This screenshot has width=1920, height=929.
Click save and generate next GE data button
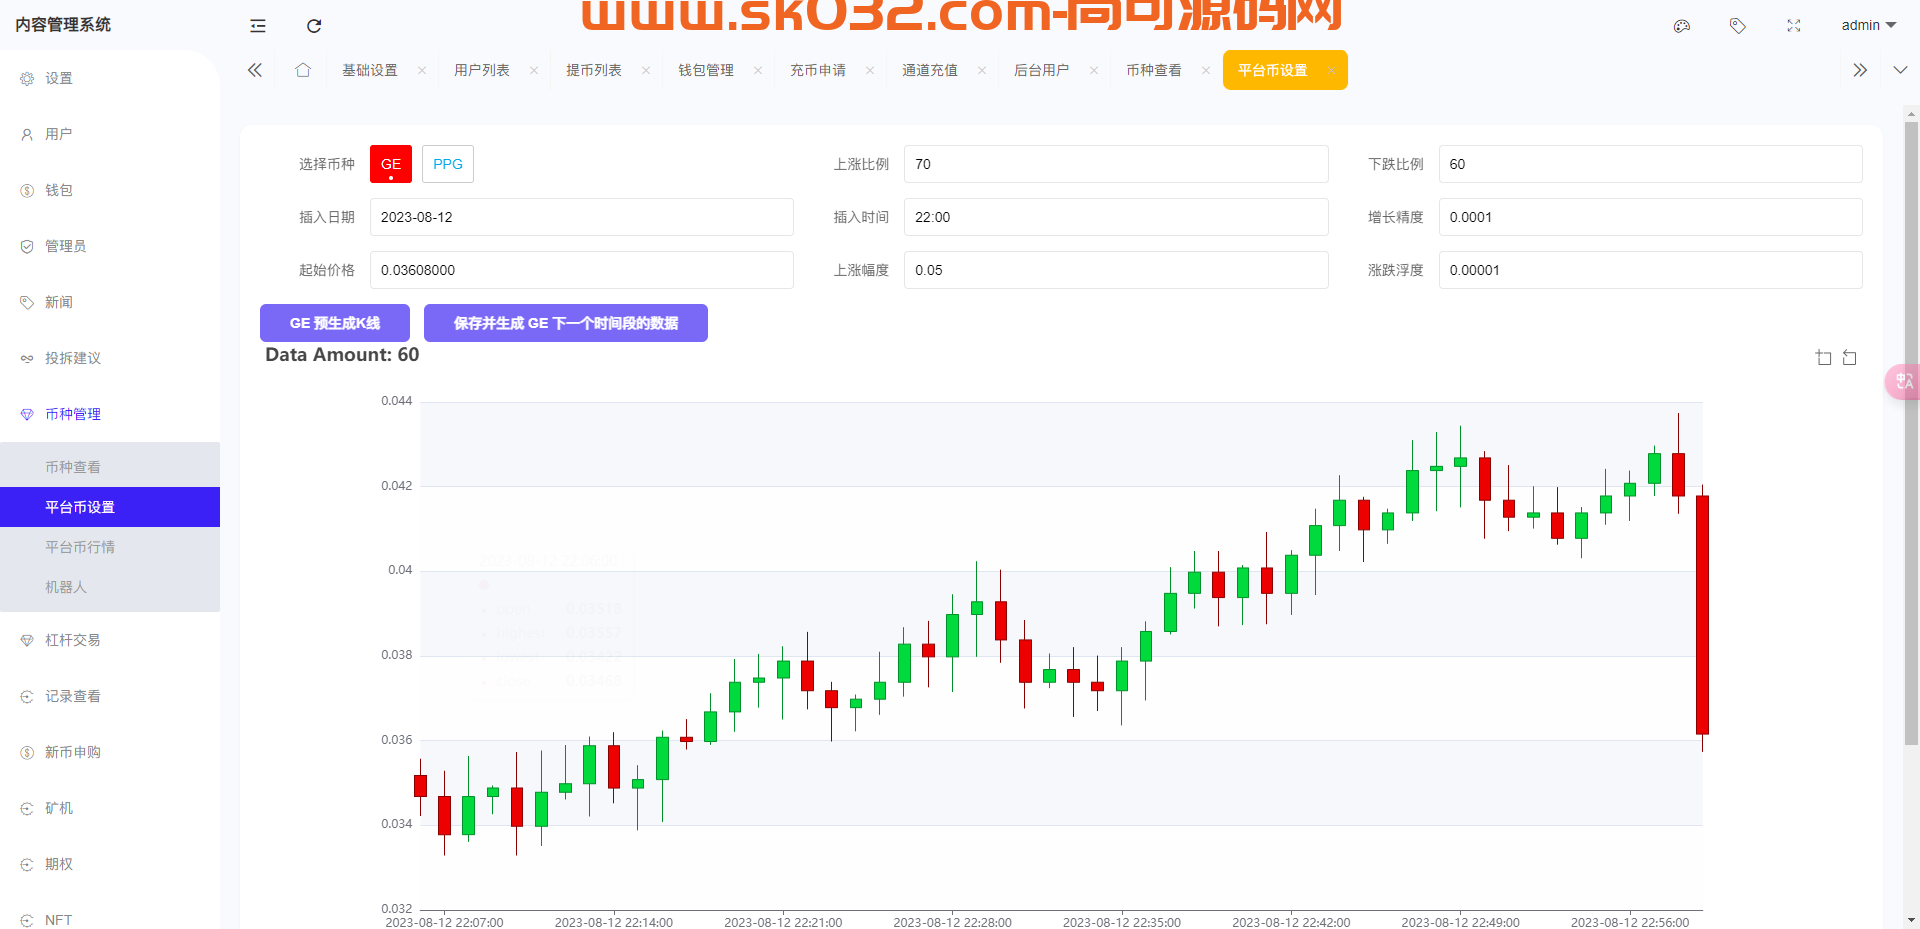(566, 323)
